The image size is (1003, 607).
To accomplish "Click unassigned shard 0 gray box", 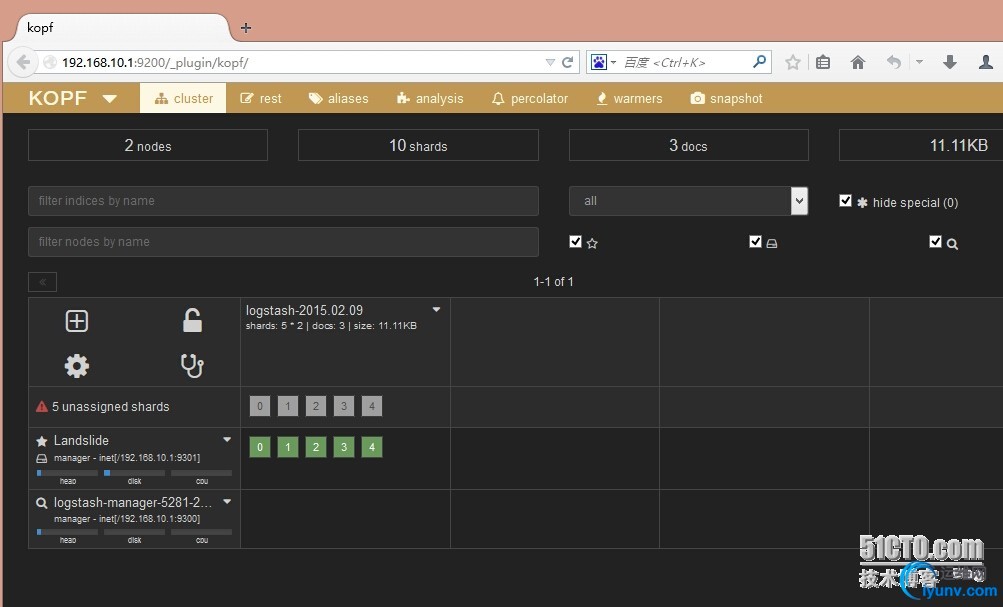I will (x=260, y=406).
